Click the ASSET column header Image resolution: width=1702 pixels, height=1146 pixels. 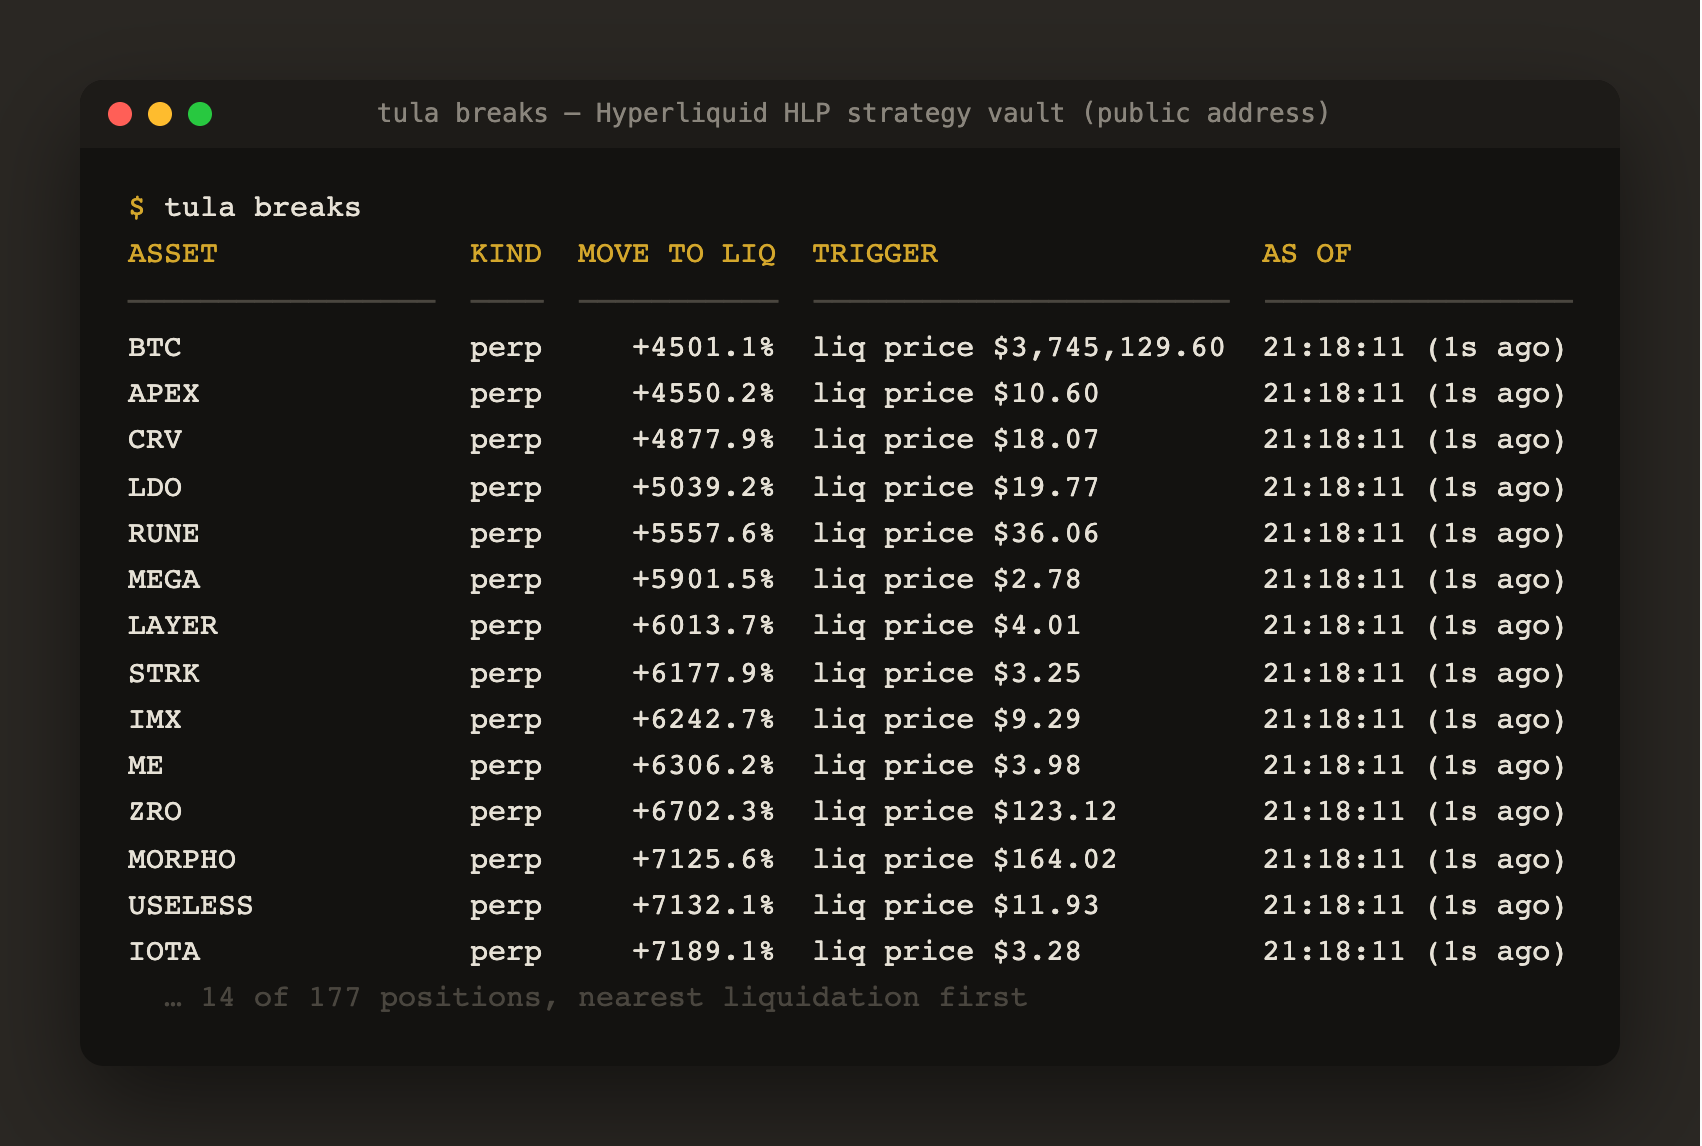tap(173, 254)
